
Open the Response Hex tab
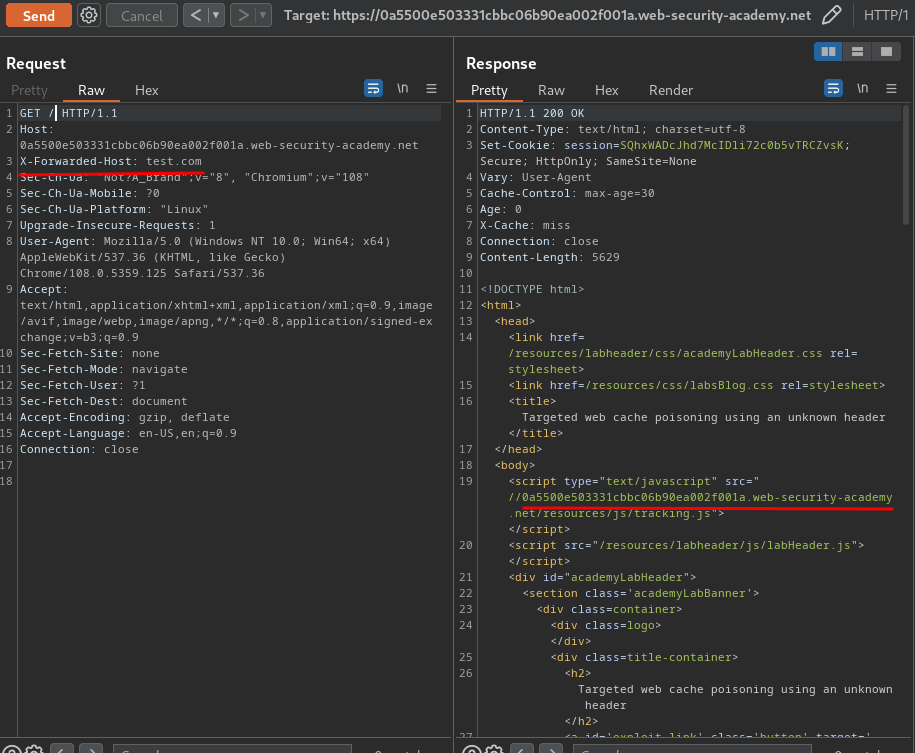coord(606,90)
